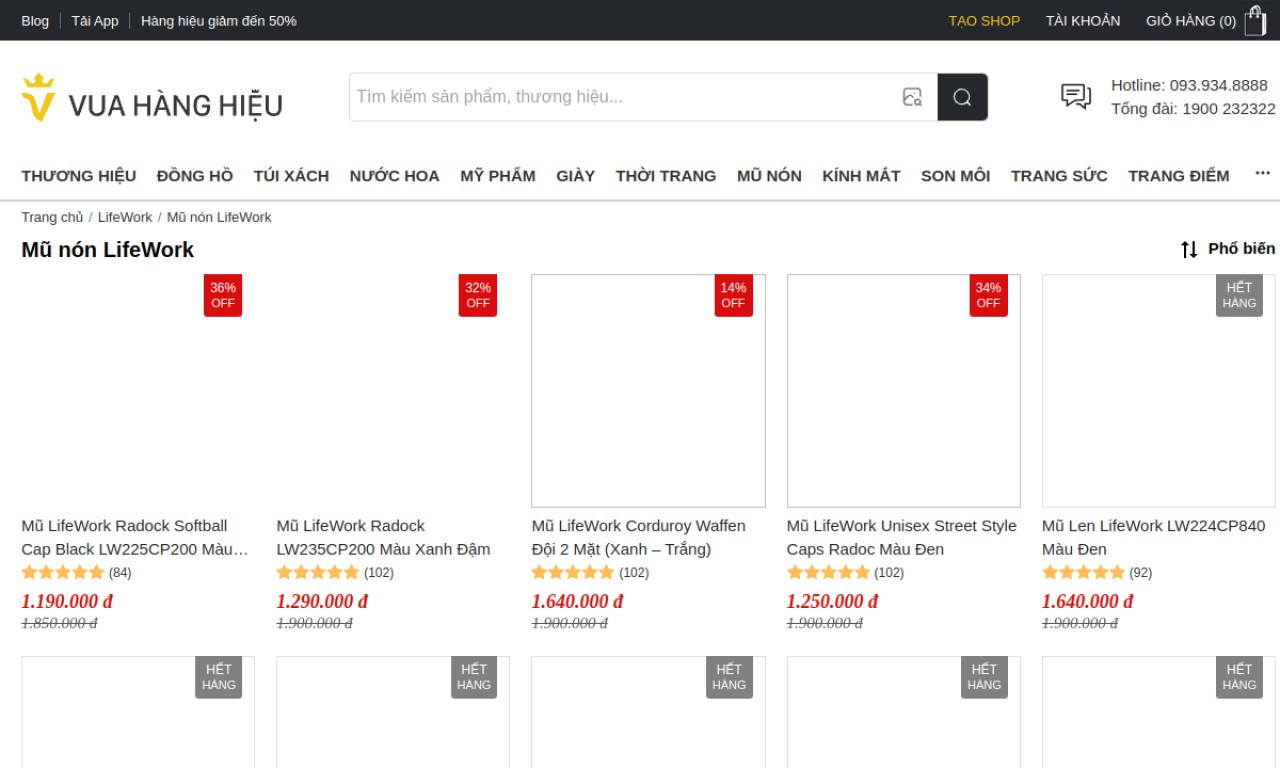Click Radock Softball Cap product image

point(138,391)
